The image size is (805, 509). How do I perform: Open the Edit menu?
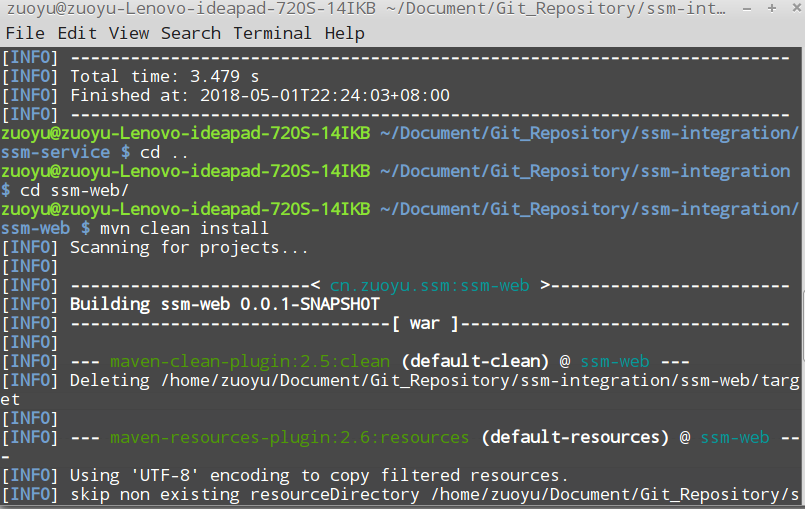pyautogui.click(x=77, y=33)
